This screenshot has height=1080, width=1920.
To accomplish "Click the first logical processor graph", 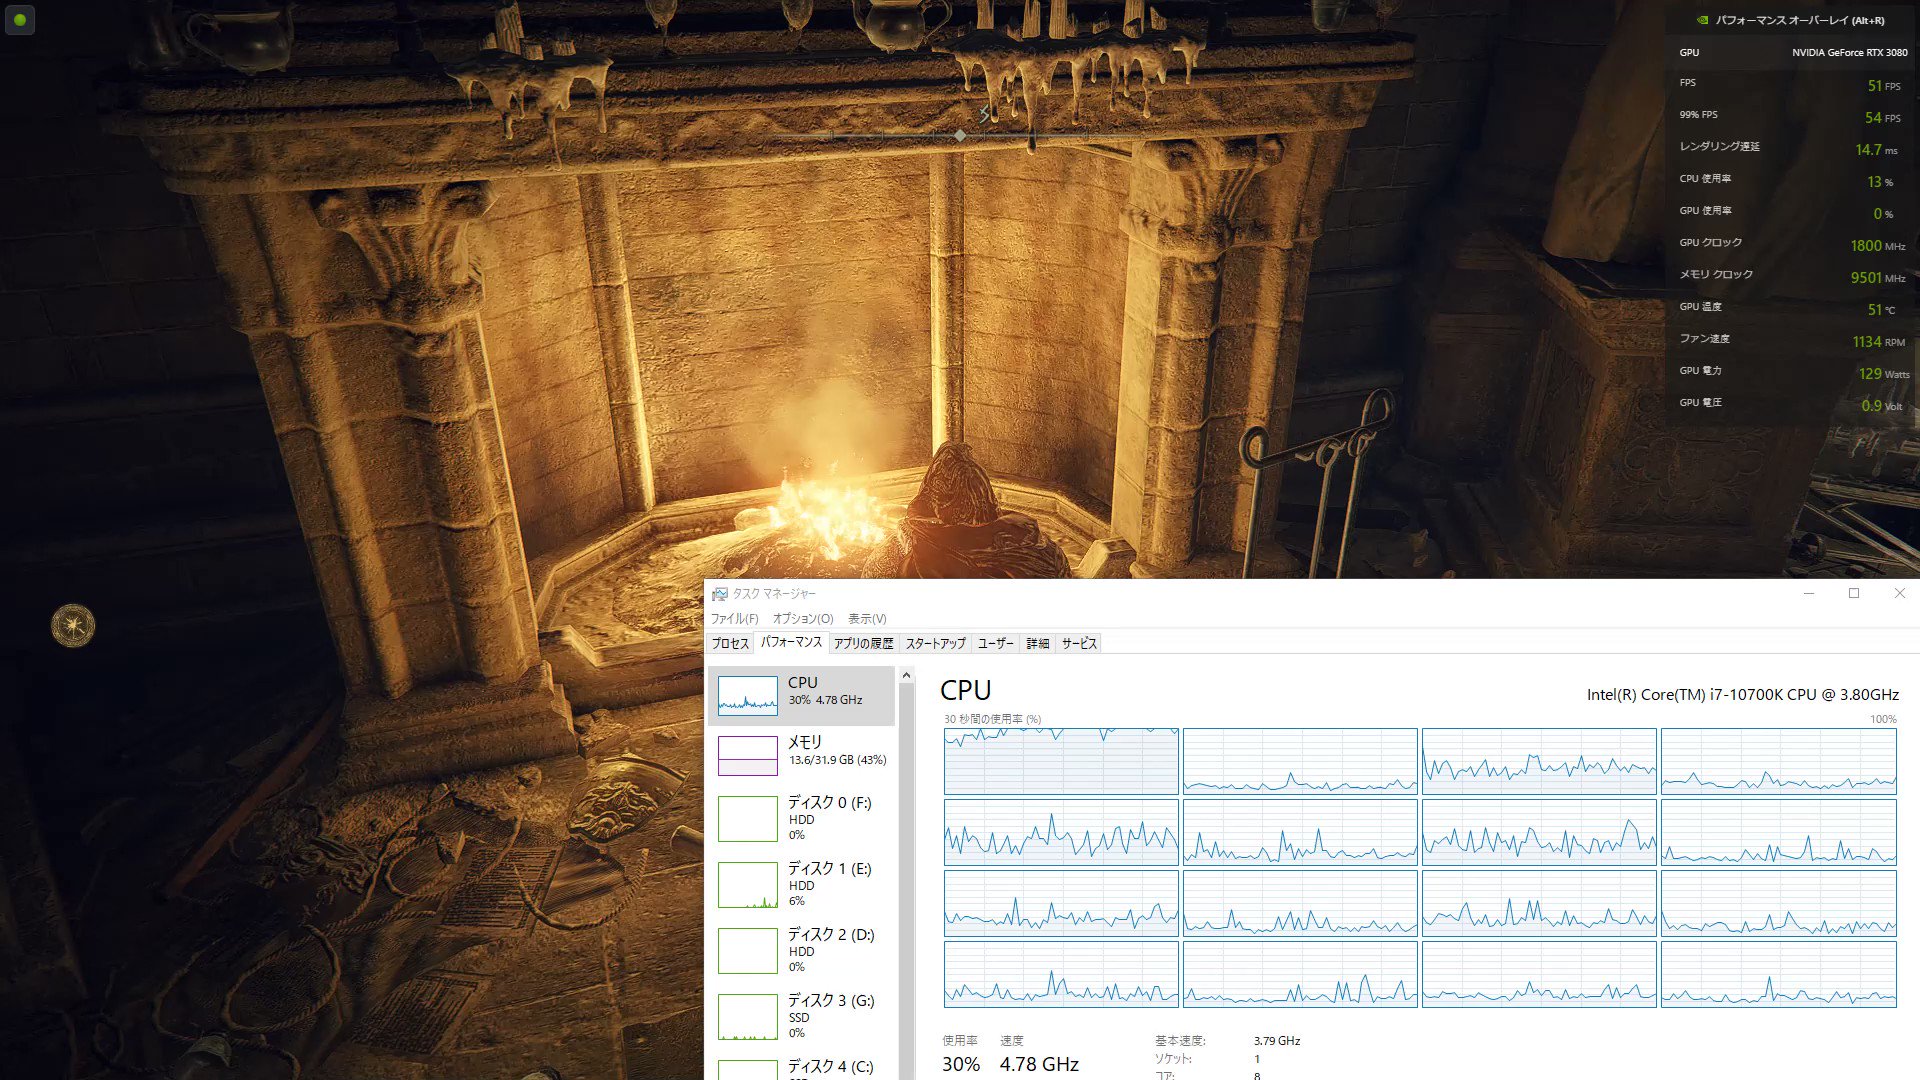I will pos(1061,762).
